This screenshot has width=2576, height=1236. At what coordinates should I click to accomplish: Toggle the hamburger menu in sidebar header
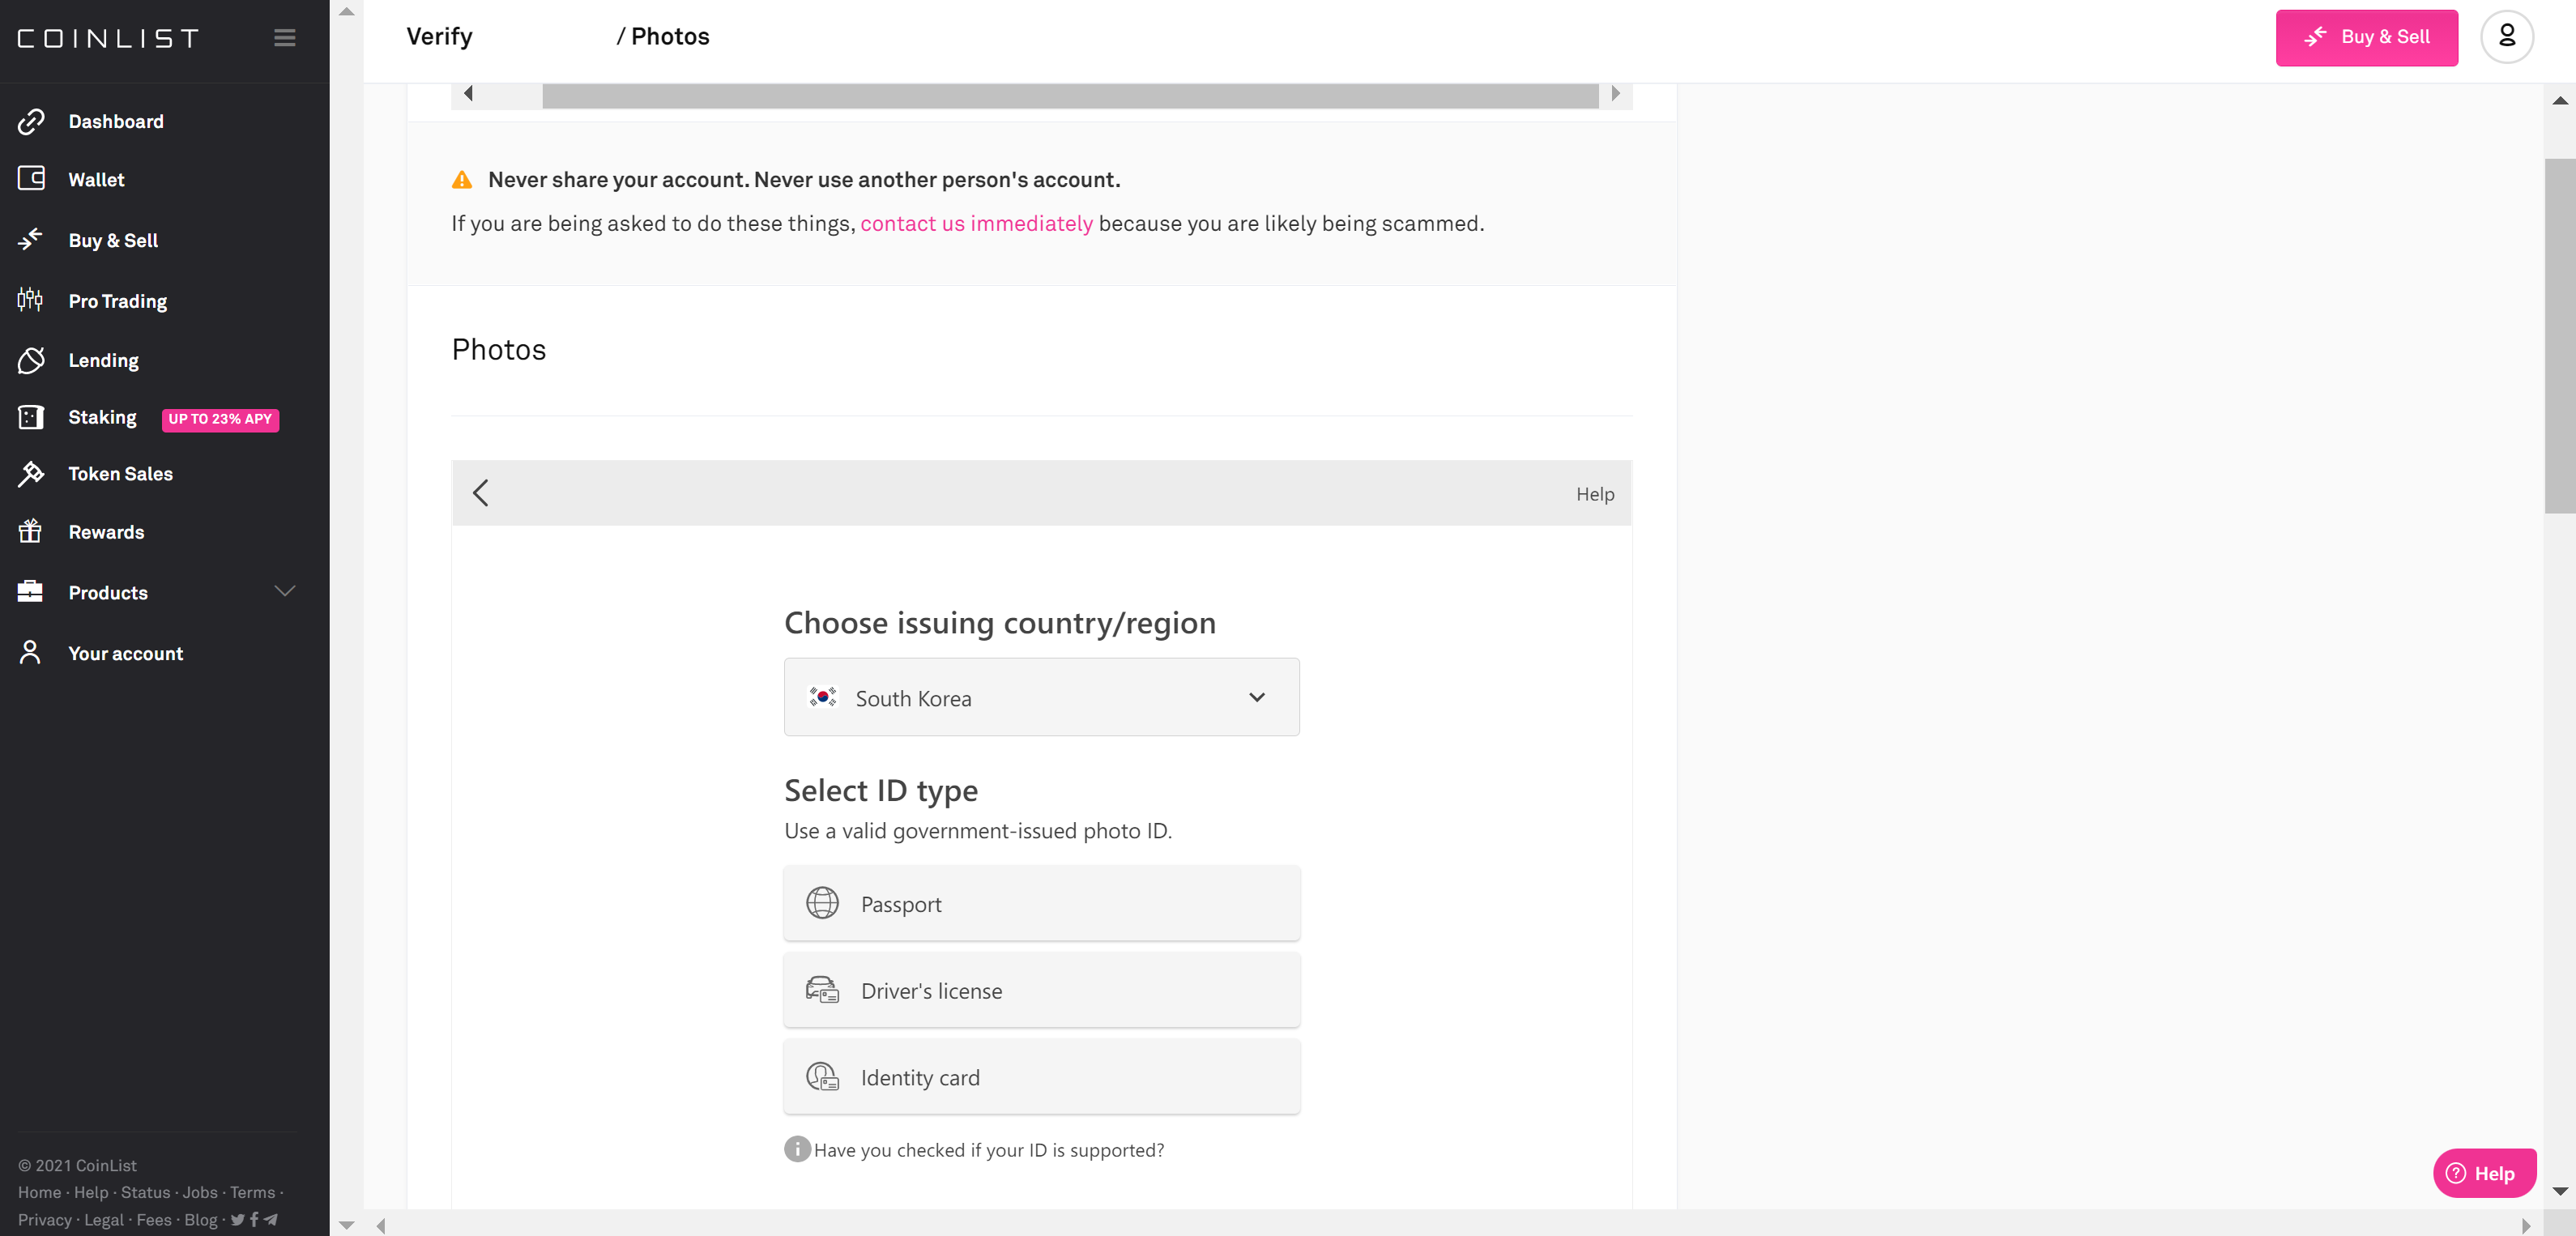pos(285,38)
